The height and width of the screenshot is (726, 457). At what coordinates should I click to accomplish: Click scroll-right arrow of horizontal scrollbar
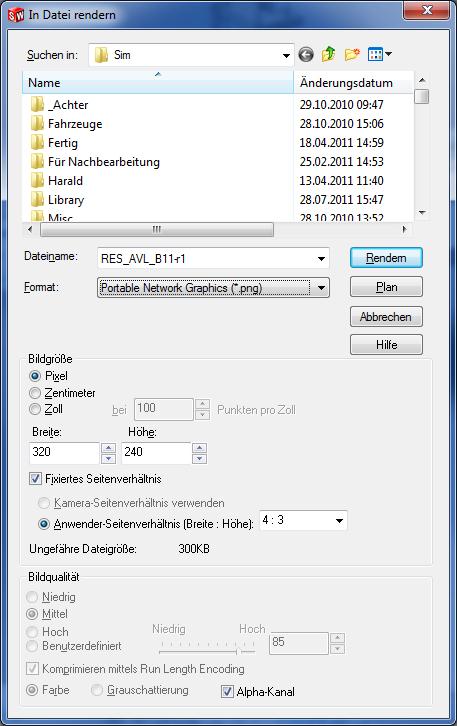(404, 229)
